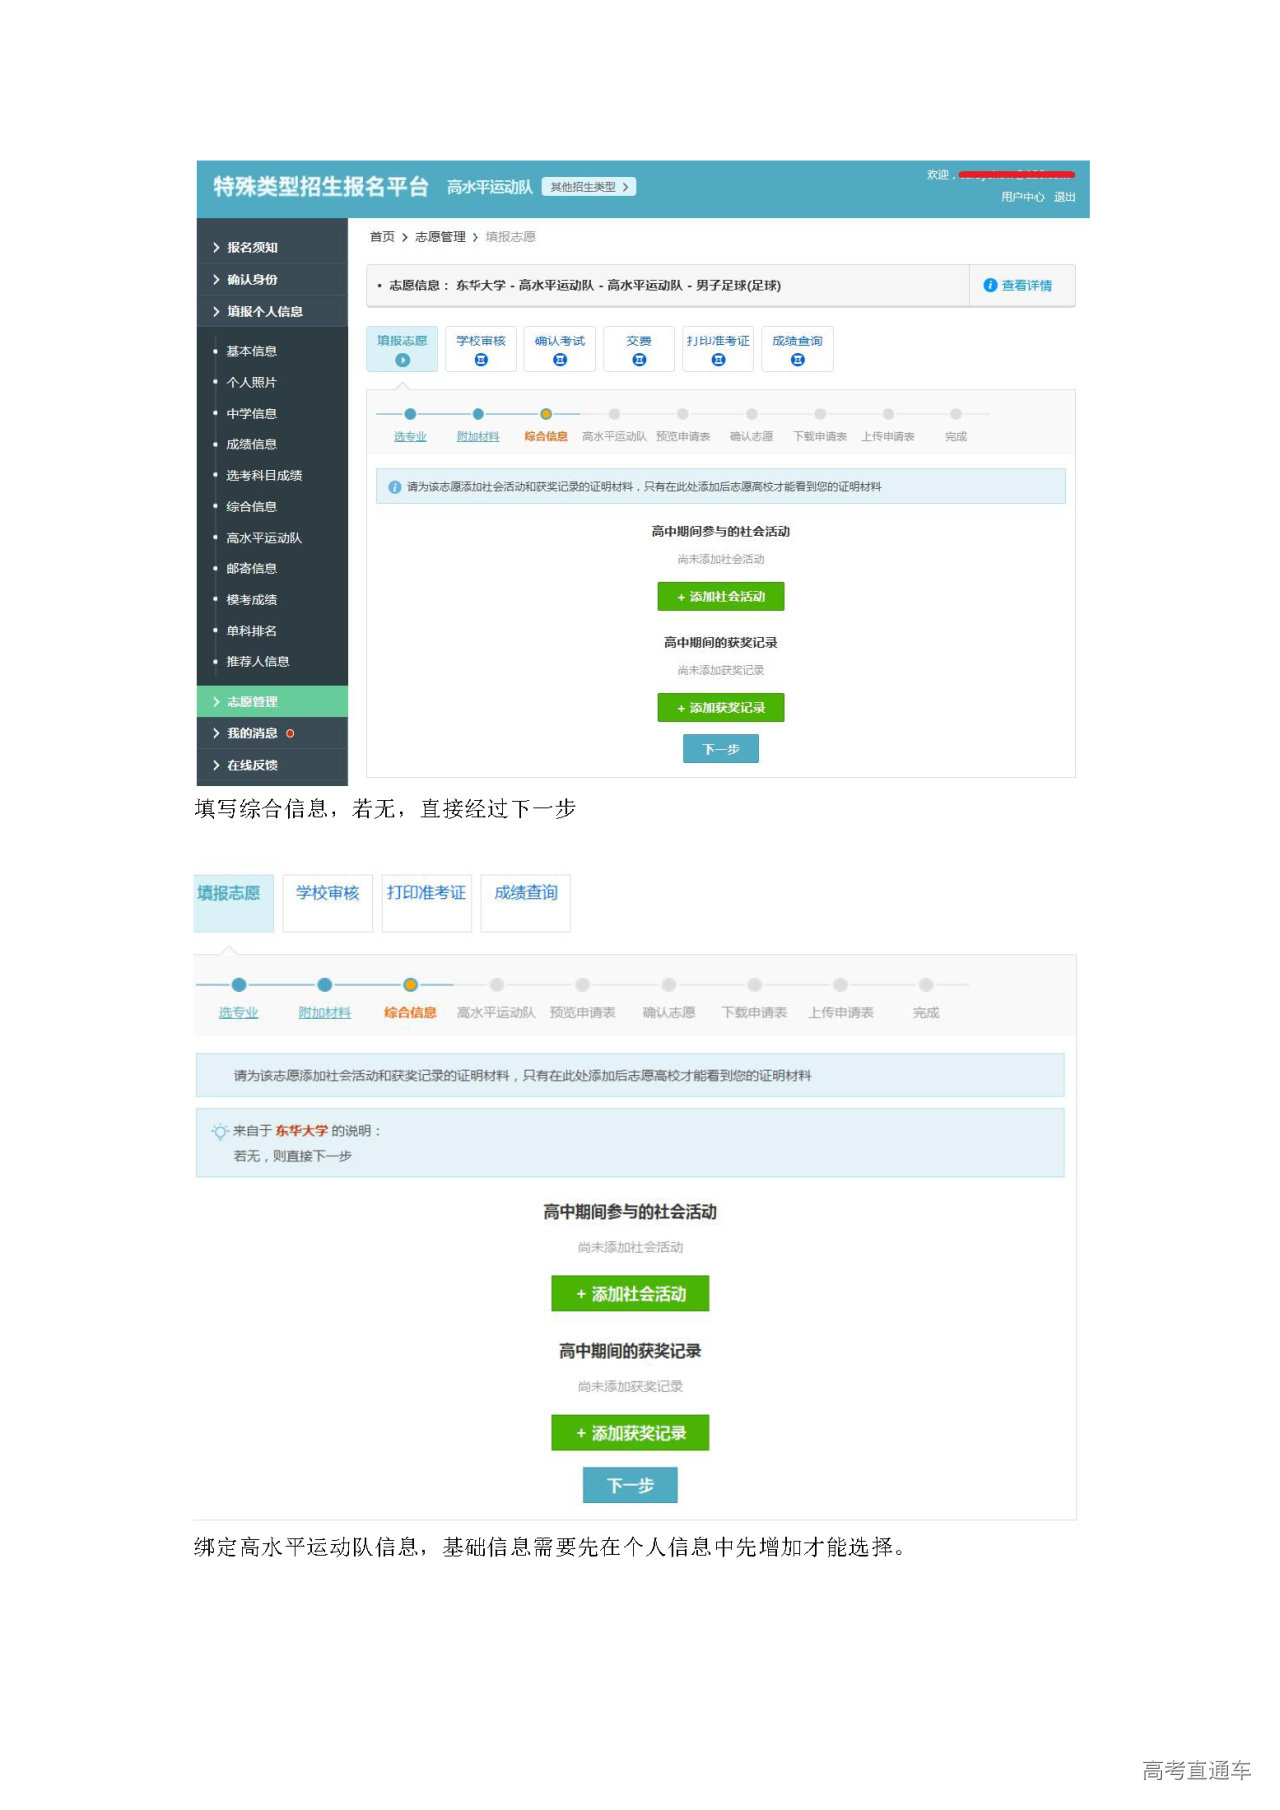Click the 附加材料 step link in upper progress bar
This screenshot has width=1280, height=1810.
478,436
